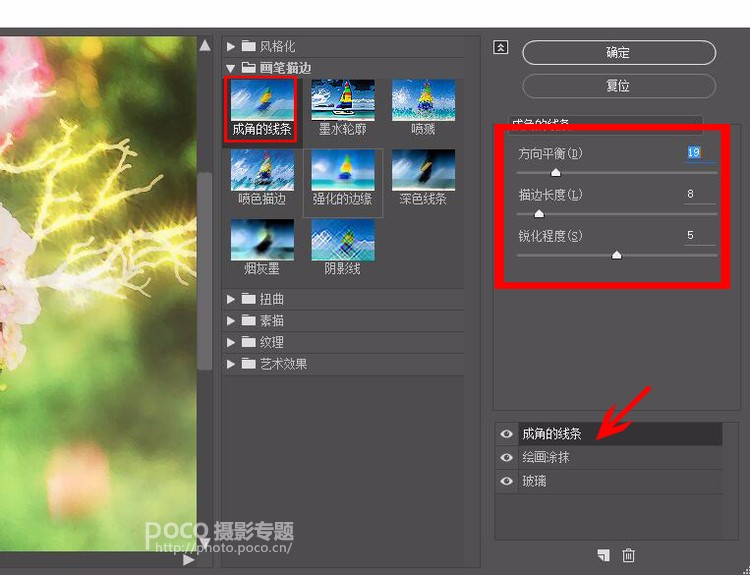Click the 素描 folder icon
750x575 pixels.
point(248,320)
